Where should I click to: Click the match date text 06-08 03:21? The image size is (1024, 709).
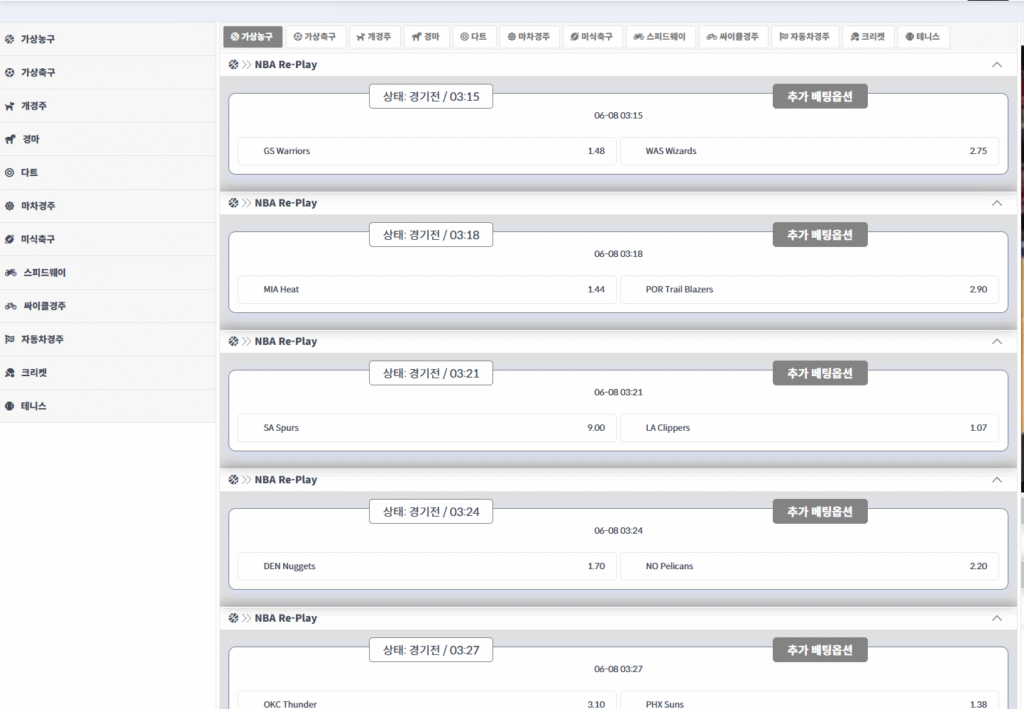click(x=618, y=392)
